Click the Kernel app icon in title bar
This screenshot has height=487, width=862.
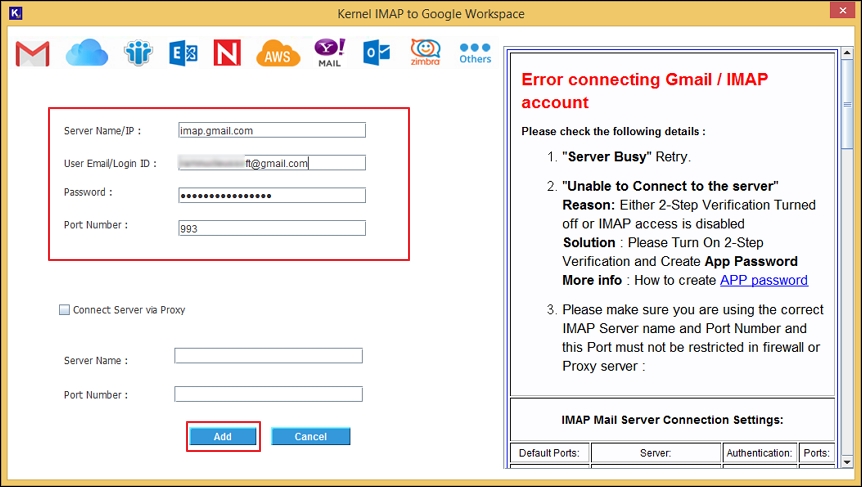tap(15, 13)
